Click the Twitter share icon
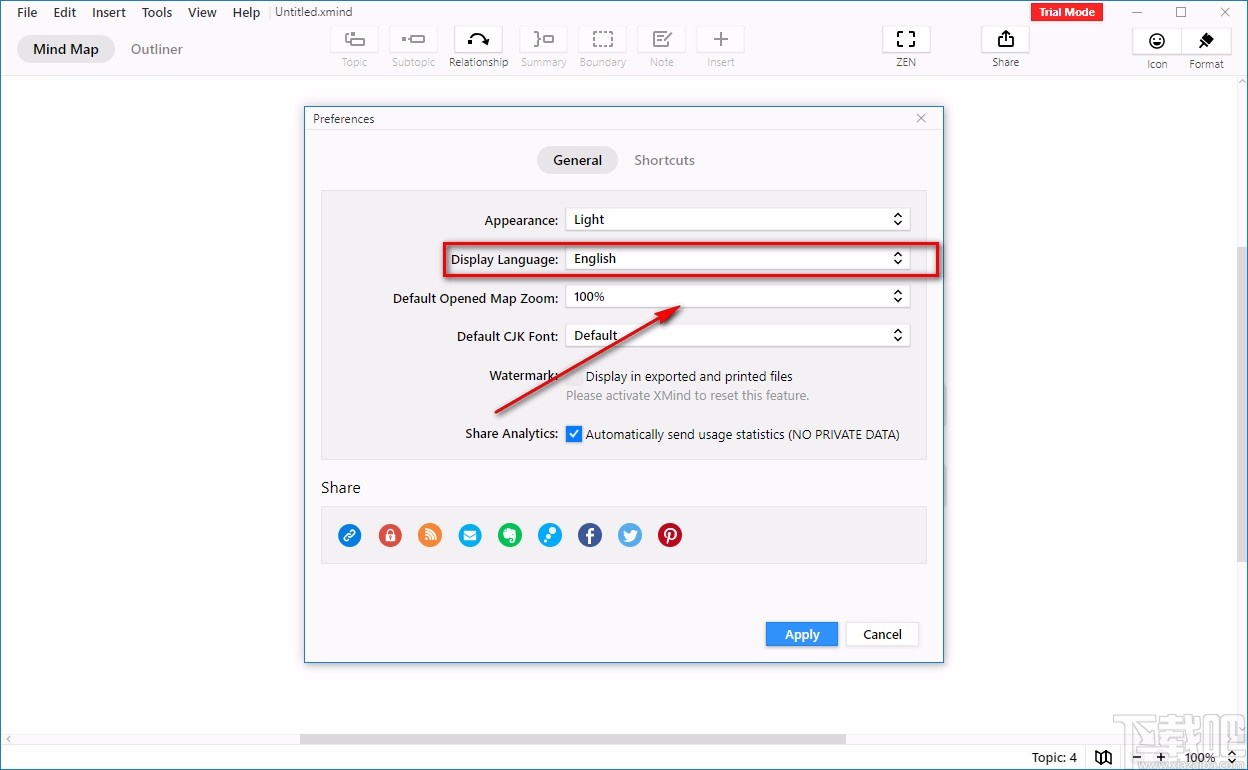The image size is (1248, 770). click(x=630, y=535)
